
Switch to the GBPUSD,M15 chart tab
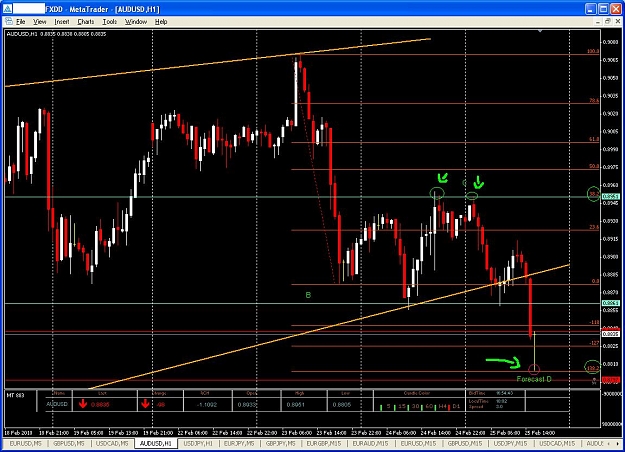point(465,443)
